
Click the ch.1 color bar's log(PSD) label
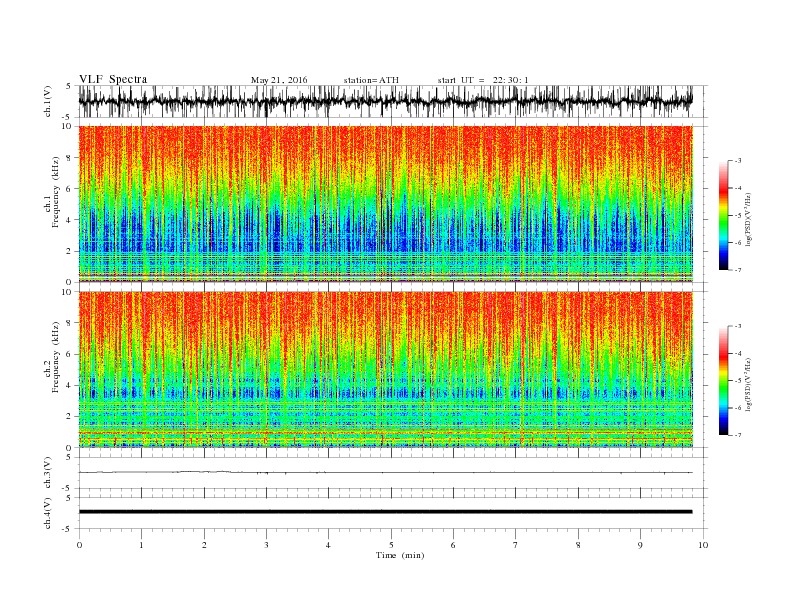point(747,219)
